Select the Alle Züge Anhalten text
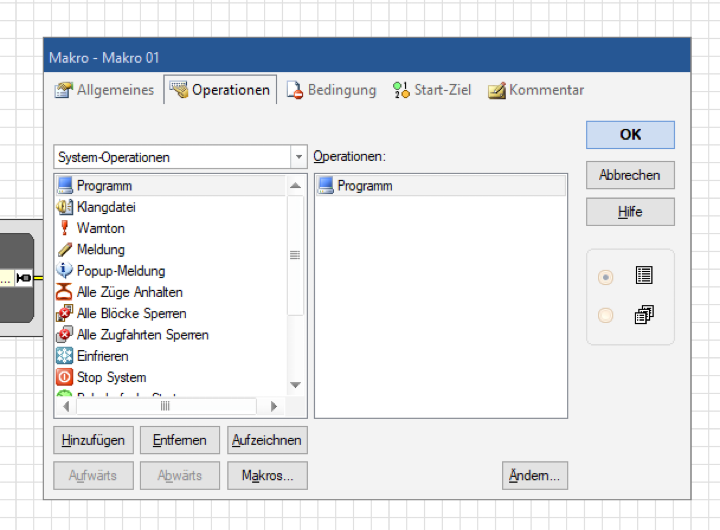This screenshot has width=720, height=530. coord(130,292)
